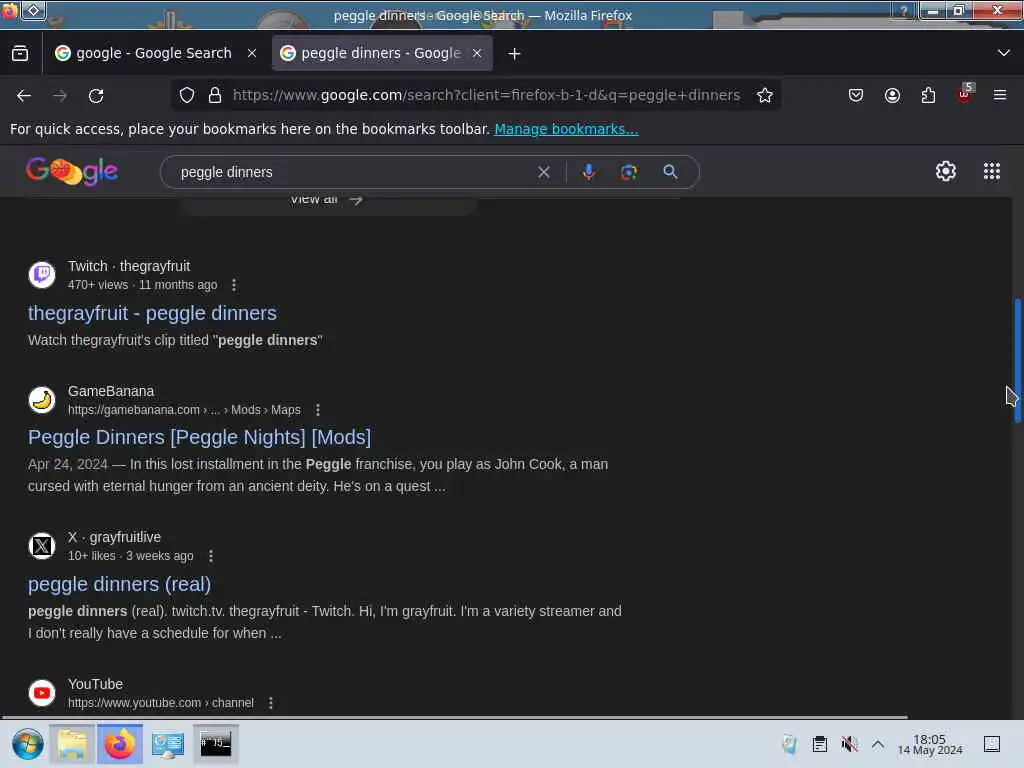Select the peggle dinners tab
This screenshot has height=768, width=1024.
381,54
